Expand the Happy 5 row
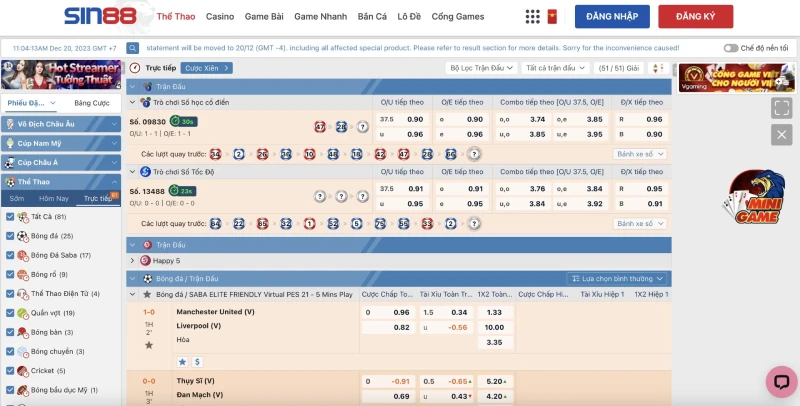 pos(133,261)
